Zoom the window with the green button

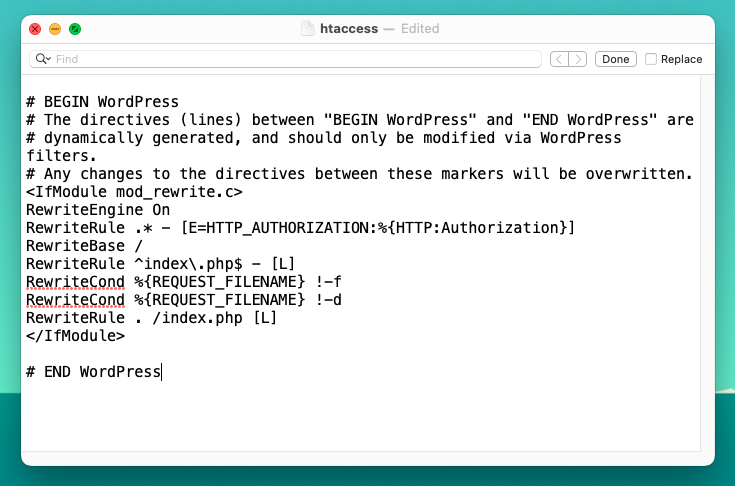(x=75, y=29)
